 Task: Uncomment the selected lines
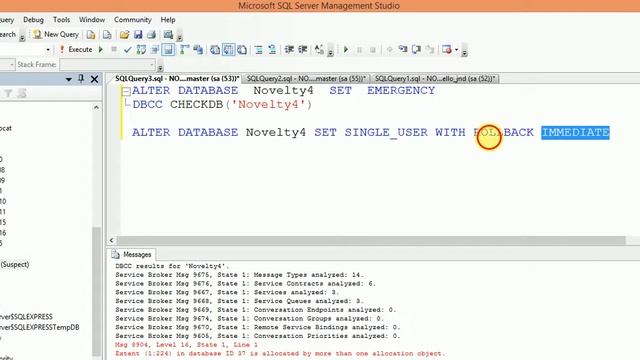point(272,50)
